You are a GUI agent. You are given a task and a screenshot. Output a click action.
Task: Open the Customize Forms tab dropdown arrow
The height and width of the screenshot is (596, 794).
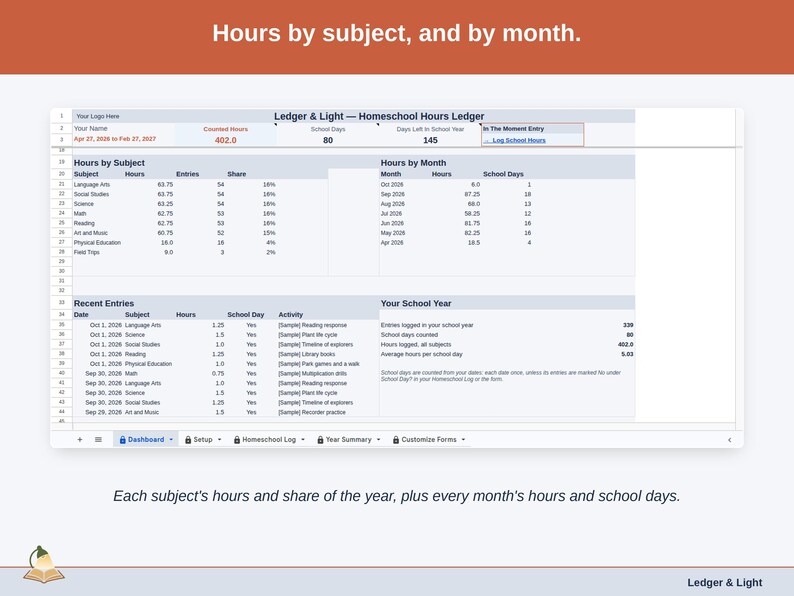463,440
